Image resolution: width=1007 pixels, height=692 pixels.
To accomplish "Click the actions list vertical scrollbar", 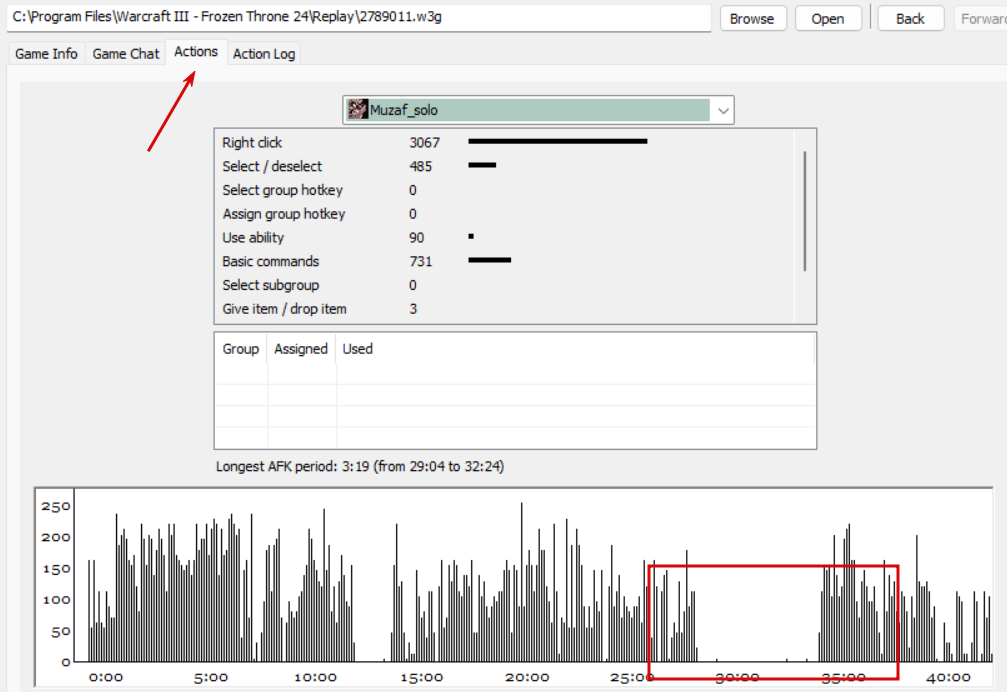I will coord(805,211).
